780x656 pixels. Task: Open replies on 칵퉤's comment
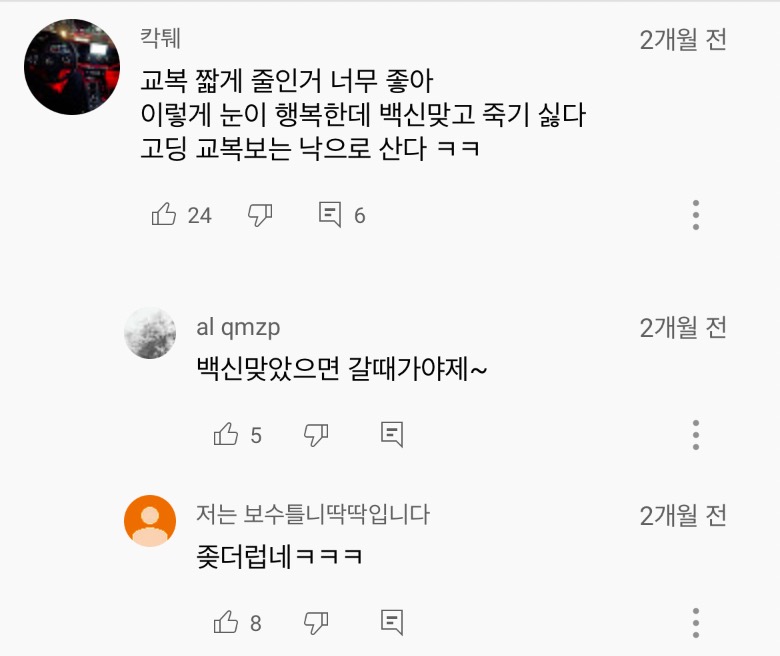pos(330,214)
